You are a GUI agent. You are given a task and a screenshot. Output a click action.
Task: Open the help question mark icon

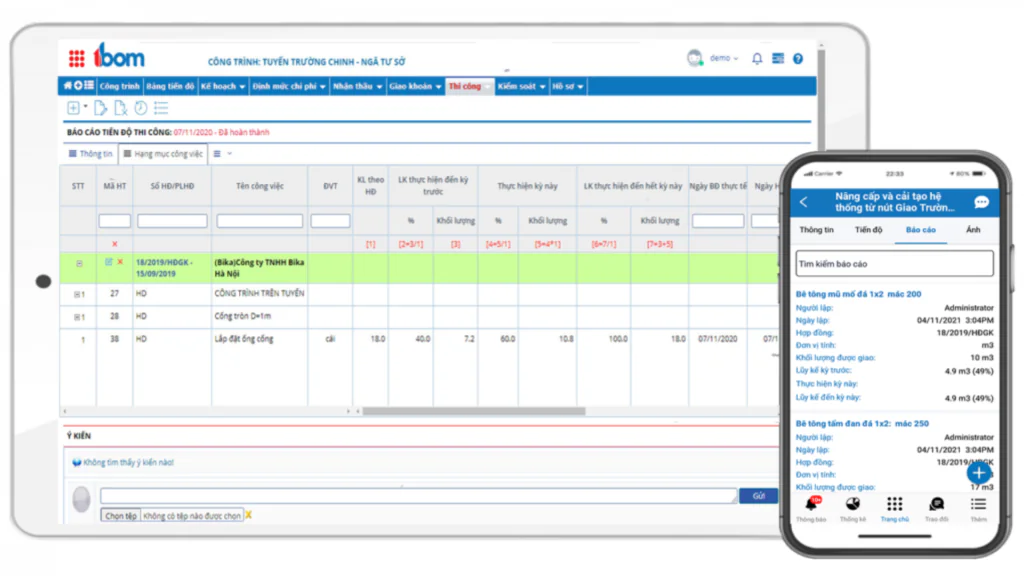(x=798, y=59)
